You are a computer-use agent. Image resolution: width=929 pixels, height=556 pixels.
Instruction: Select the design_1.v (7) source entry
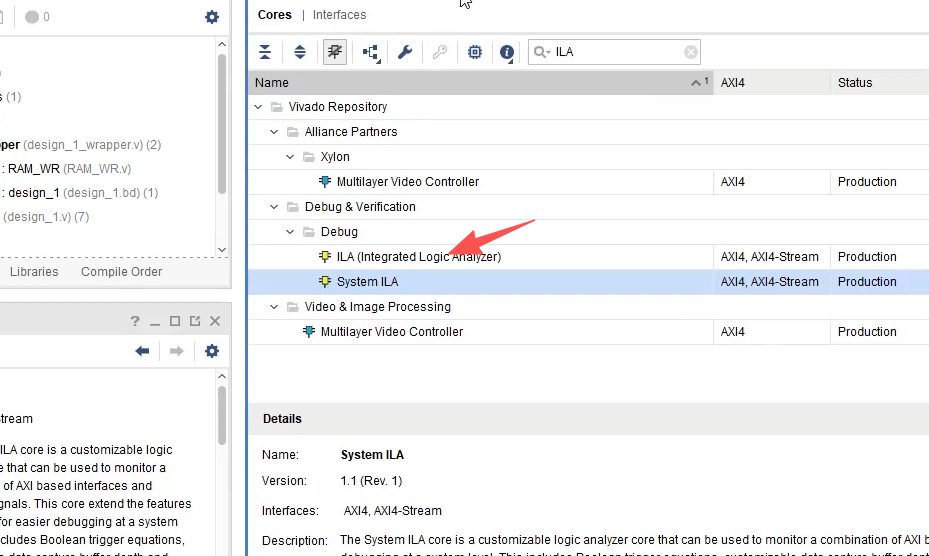tap(46, 217)
